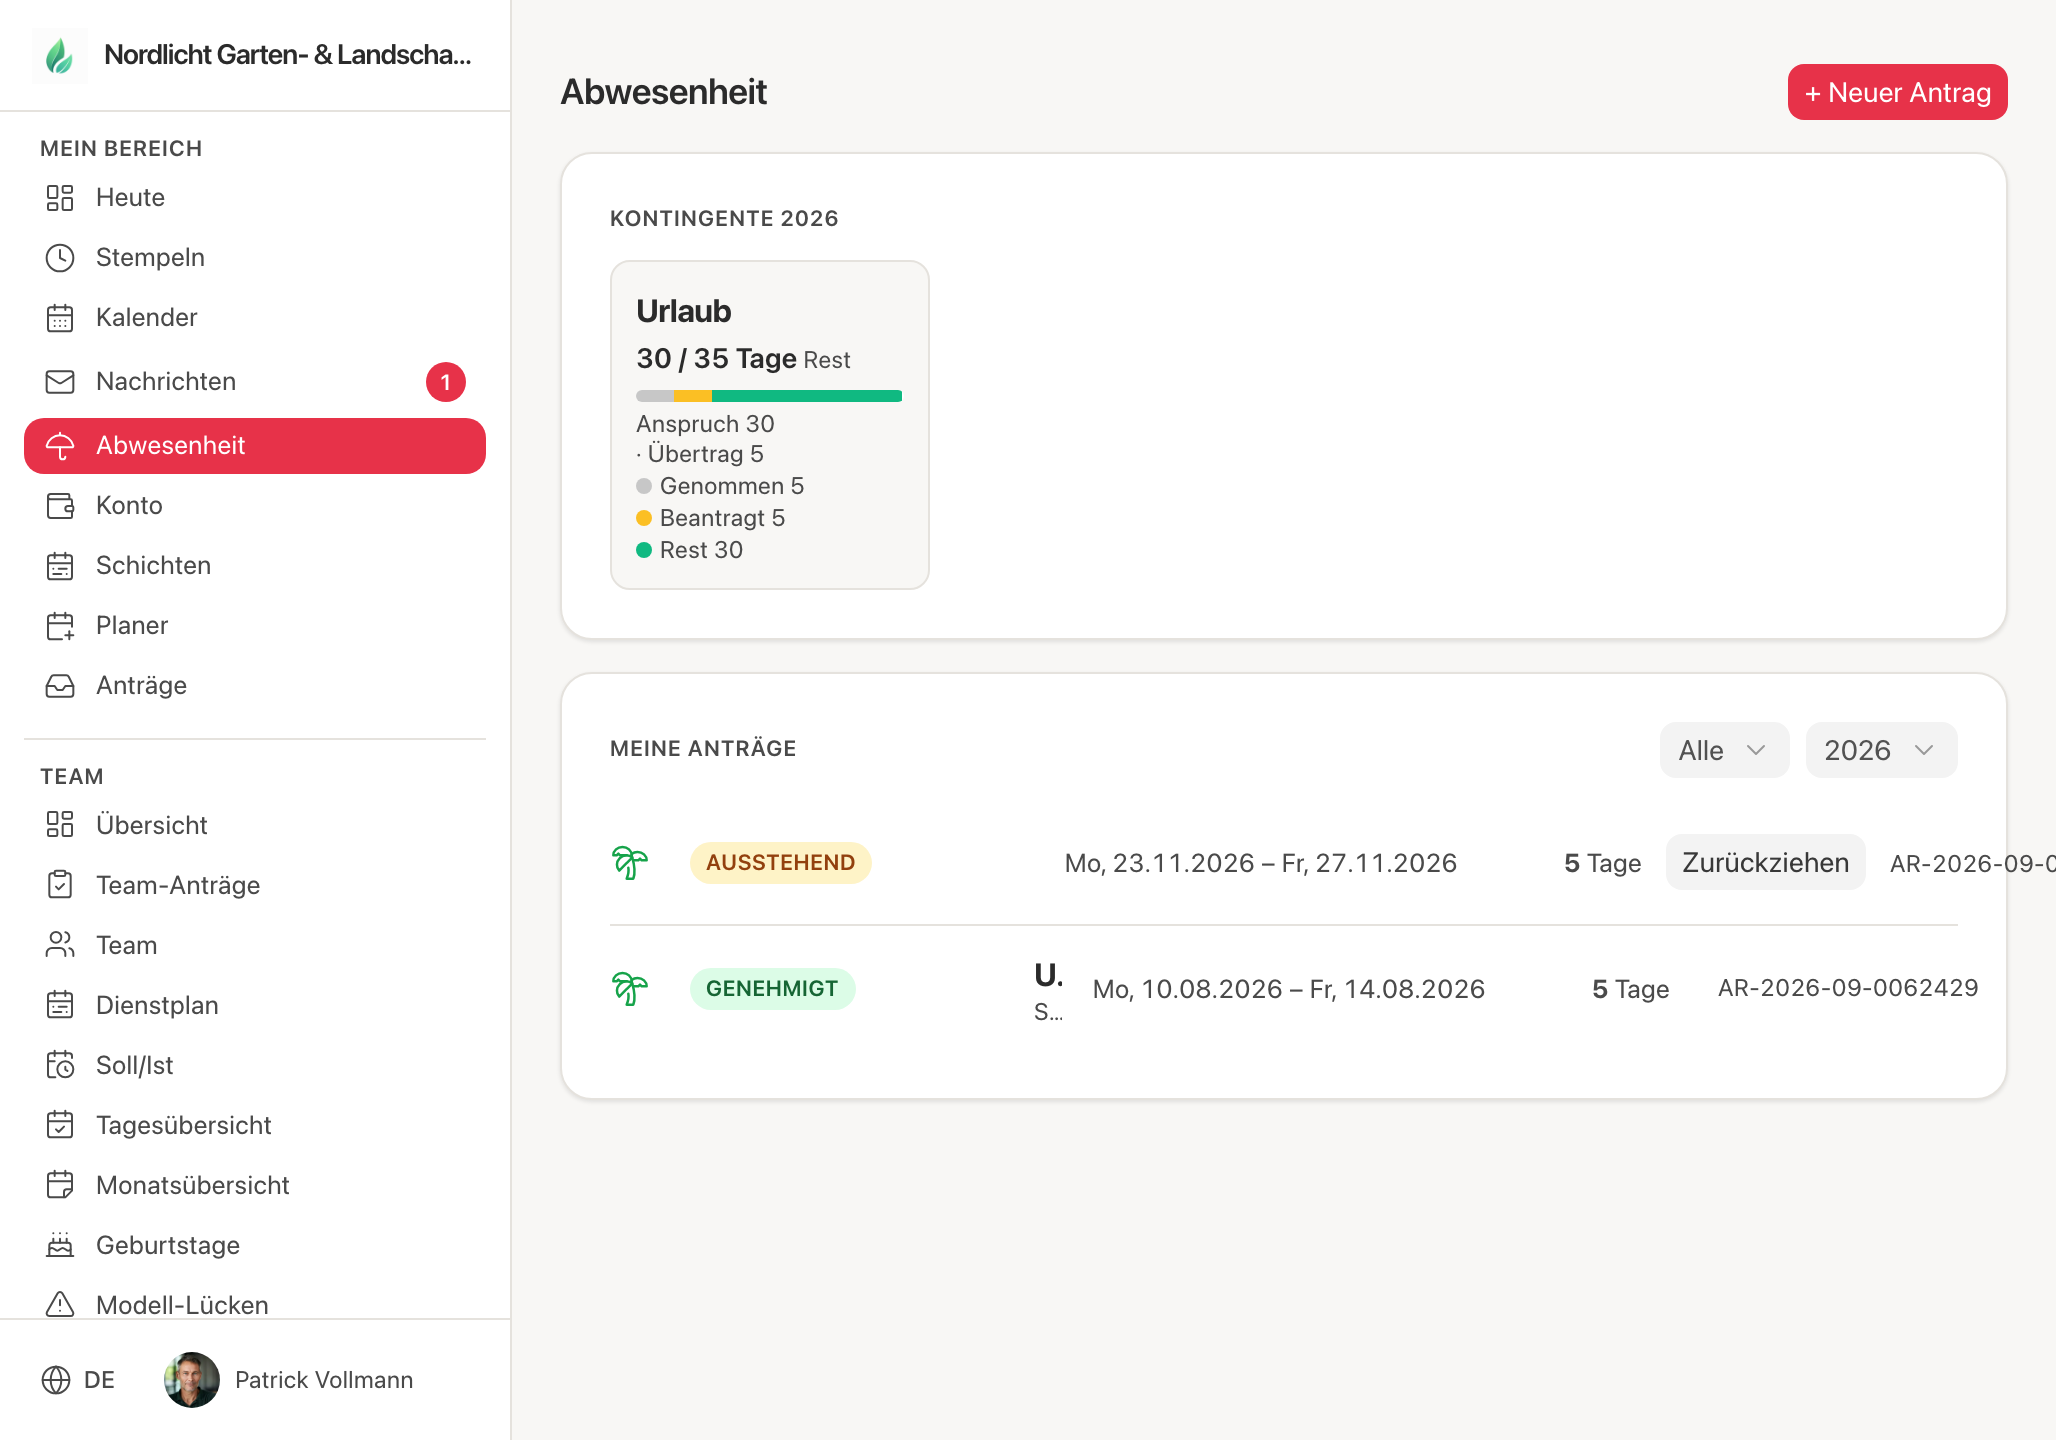Click the Urlaub quota card title
The width and height of the screenshot is (2056, 1440).
tap(684, 311)
